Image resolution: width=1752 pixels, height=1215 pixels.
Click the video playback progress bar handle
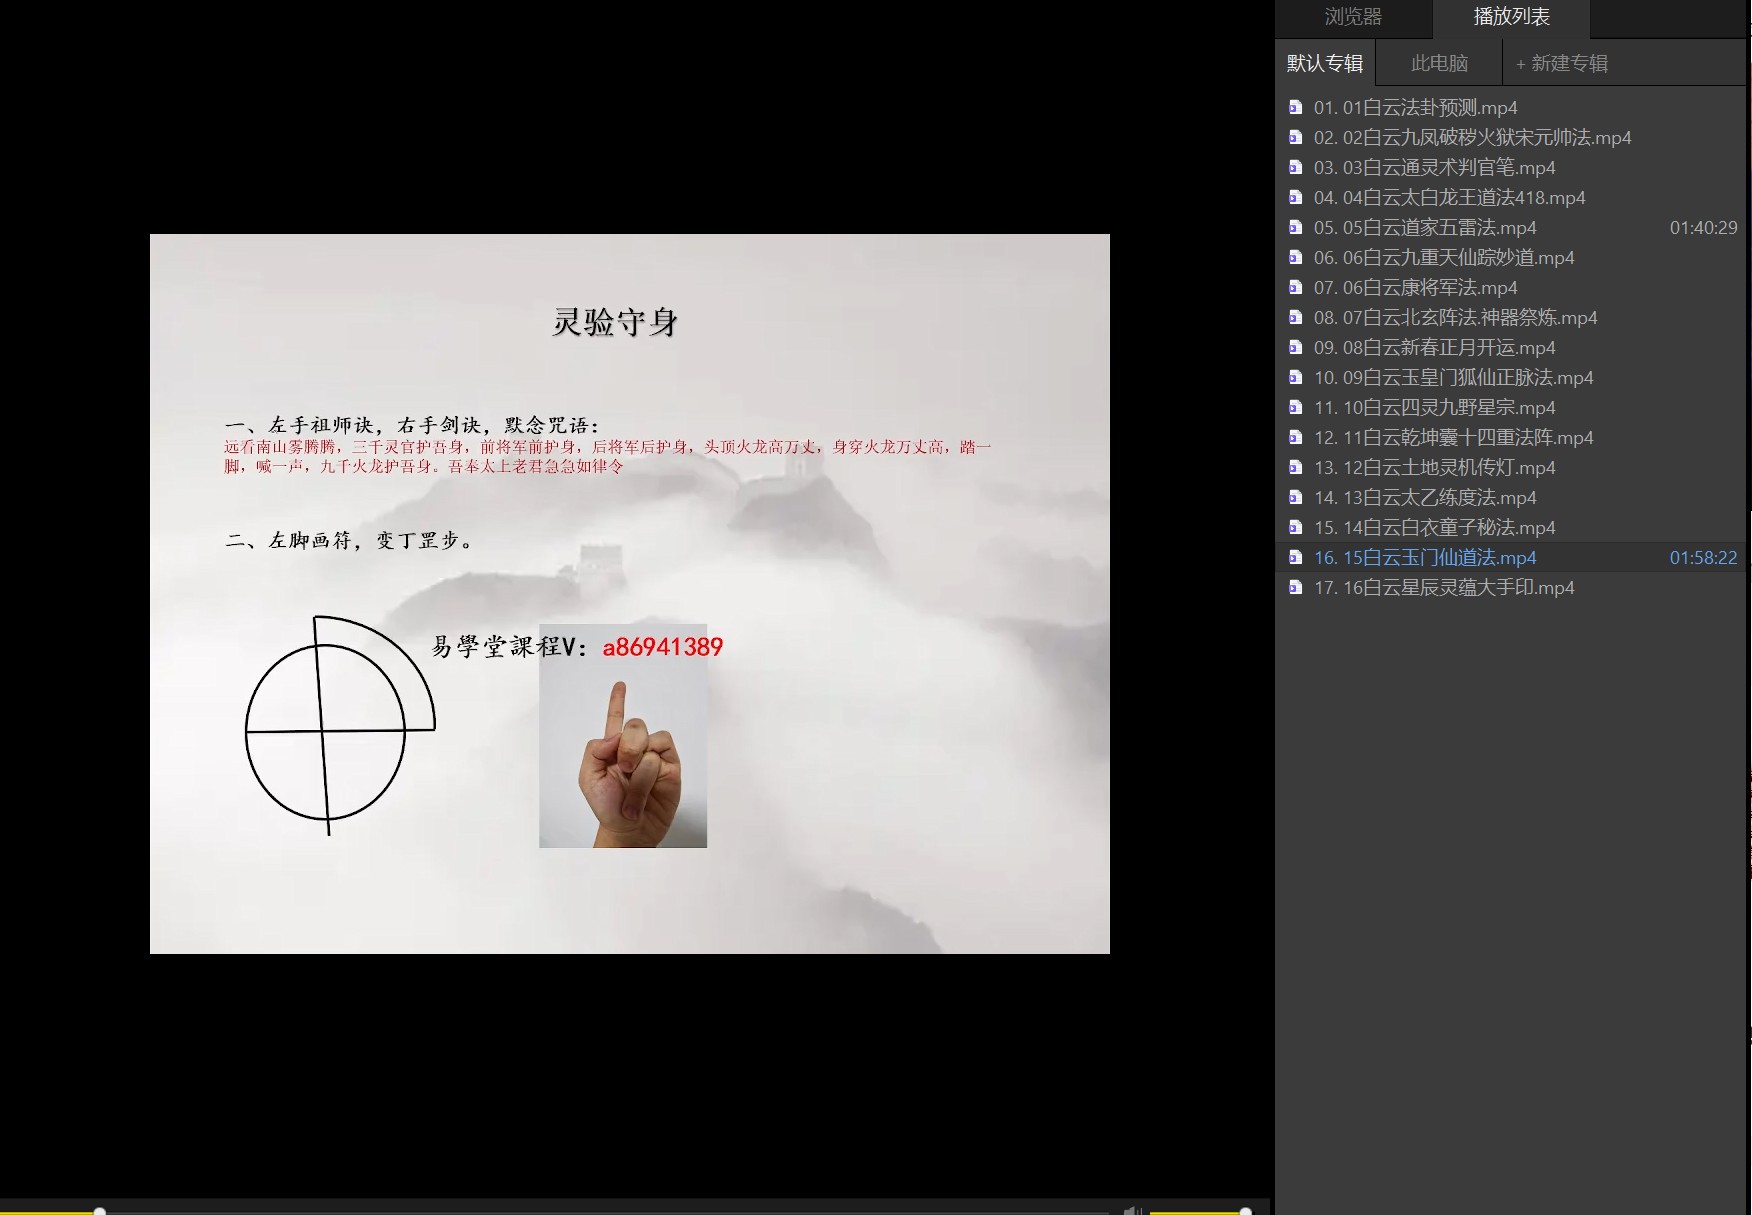[100, 1211]
